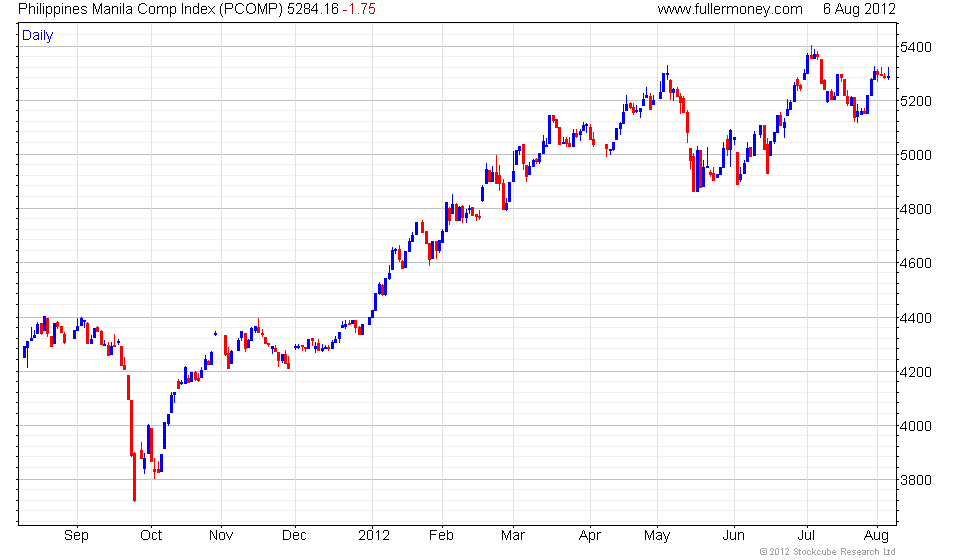The width and height of the screenshot is (980, 560).
Task: Click the isolated blue candle just before November
Action: [x=216, y=333]
